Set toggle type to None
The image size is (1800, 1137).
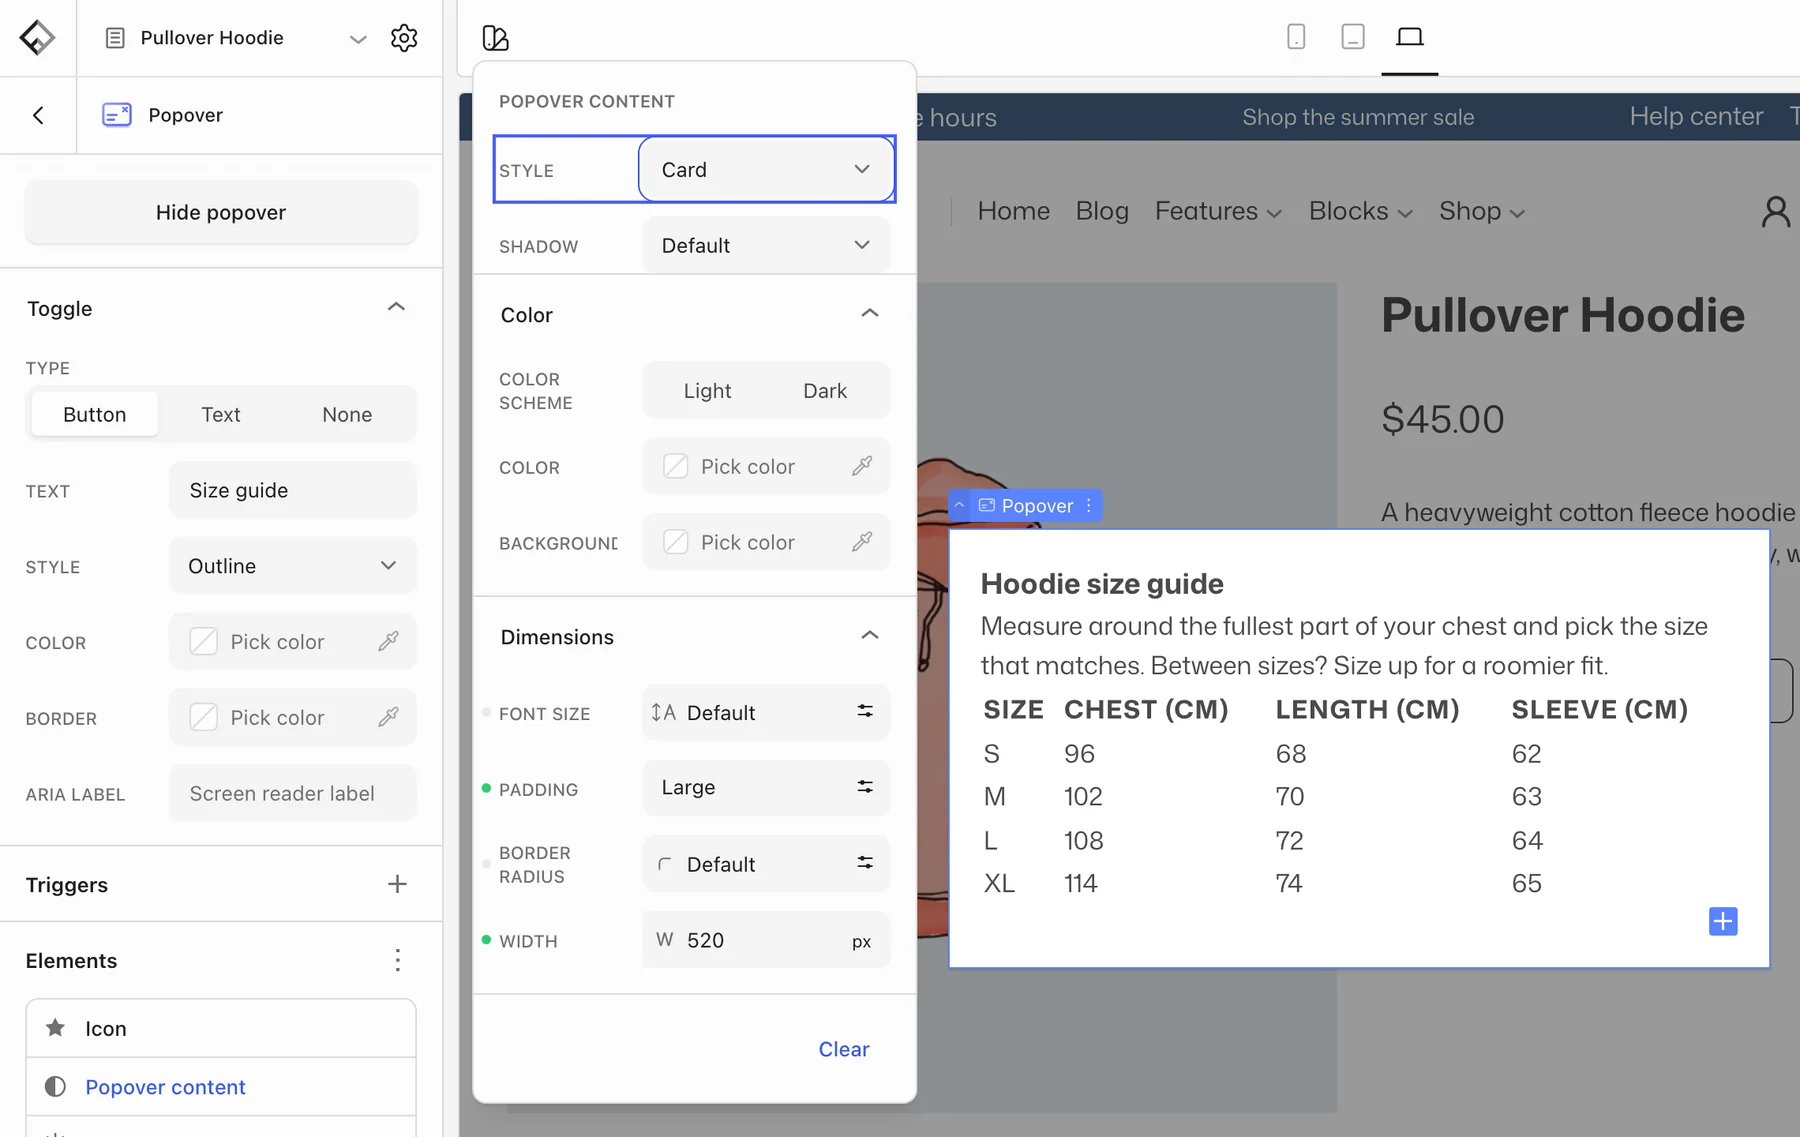click(x=347, y=414)
